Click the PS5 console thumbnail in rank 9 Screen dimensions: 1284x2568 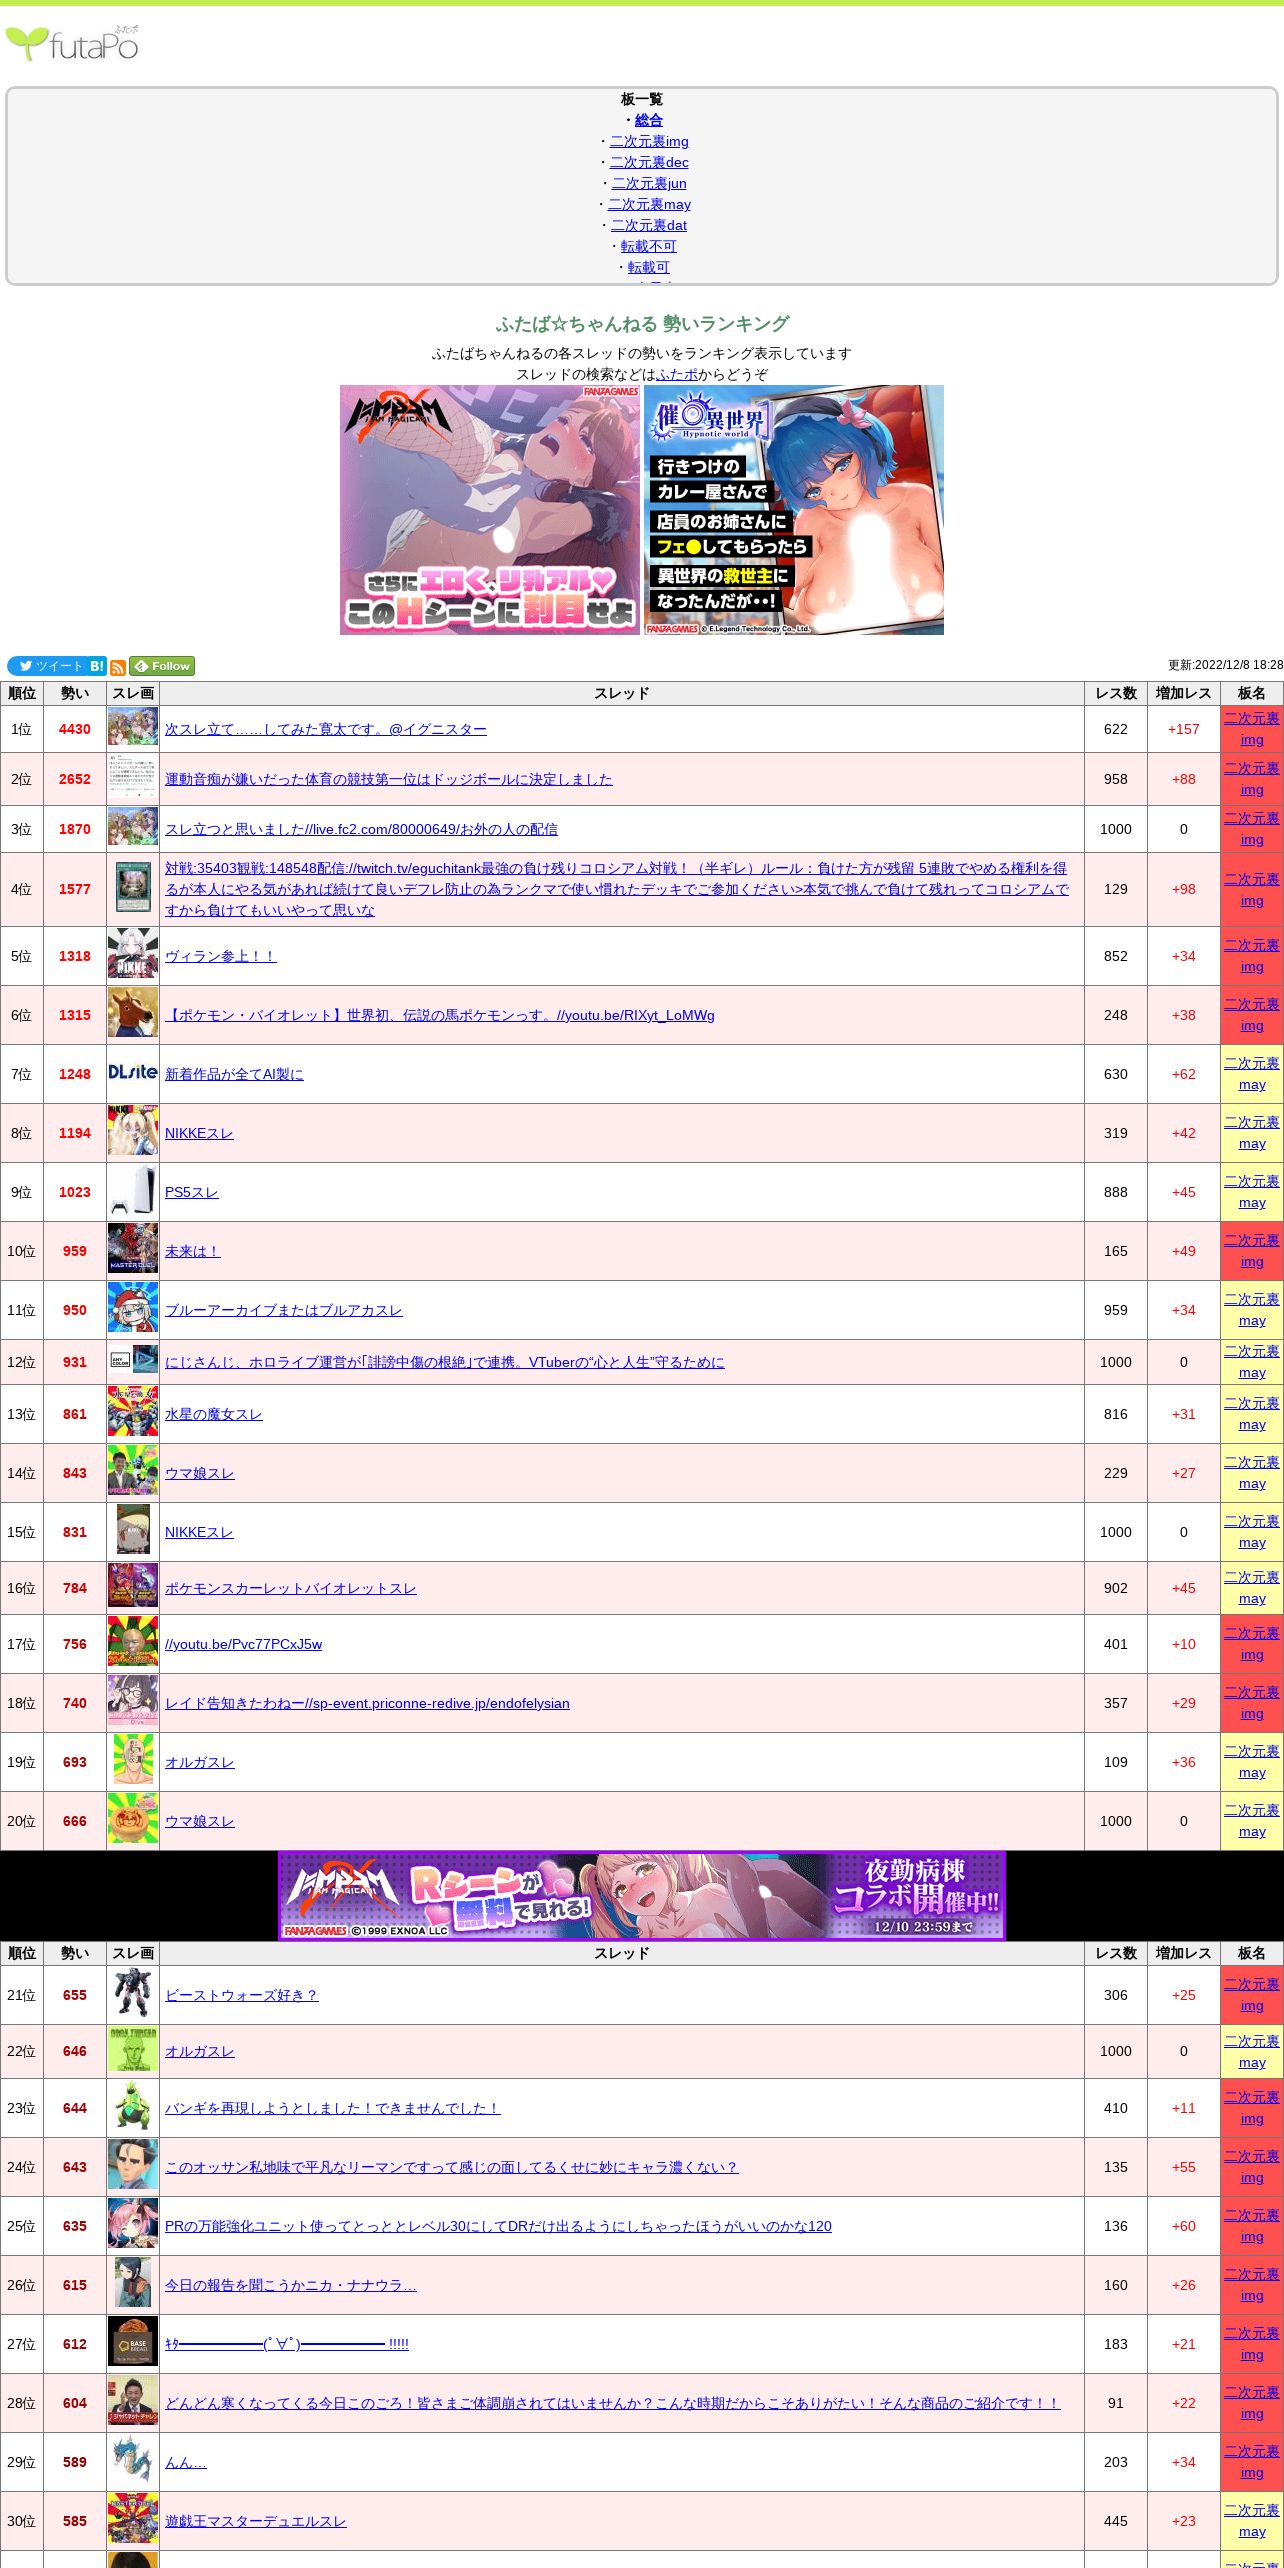pos(133,1191)
